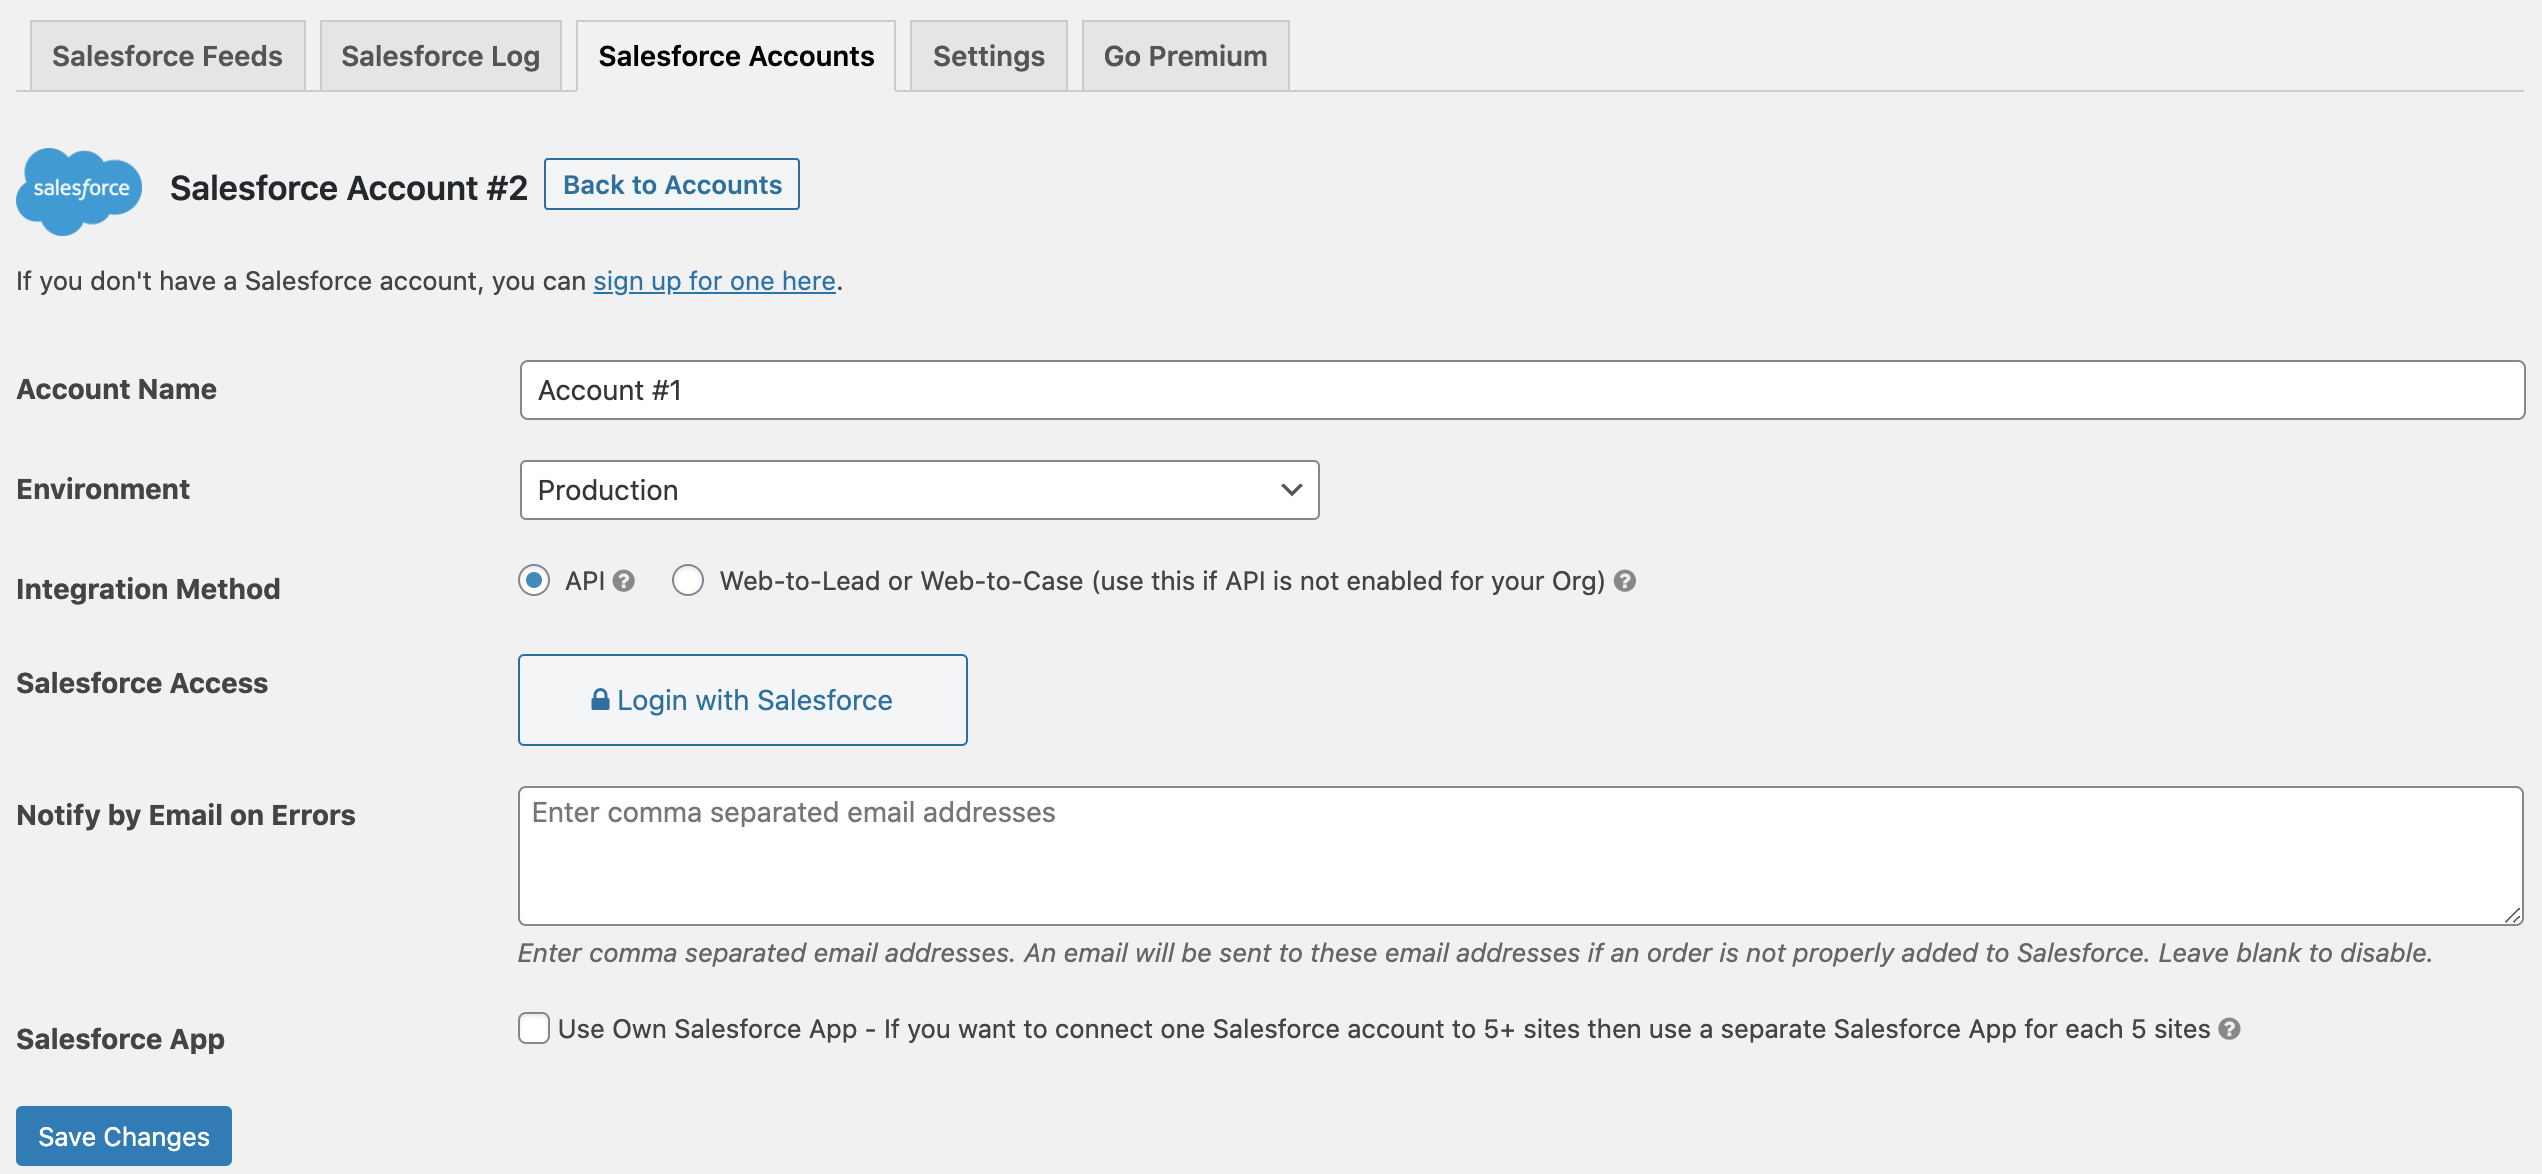
Task: Select Web-to-Lead or Web-to-Case radio button
Action: pos(688,580)
